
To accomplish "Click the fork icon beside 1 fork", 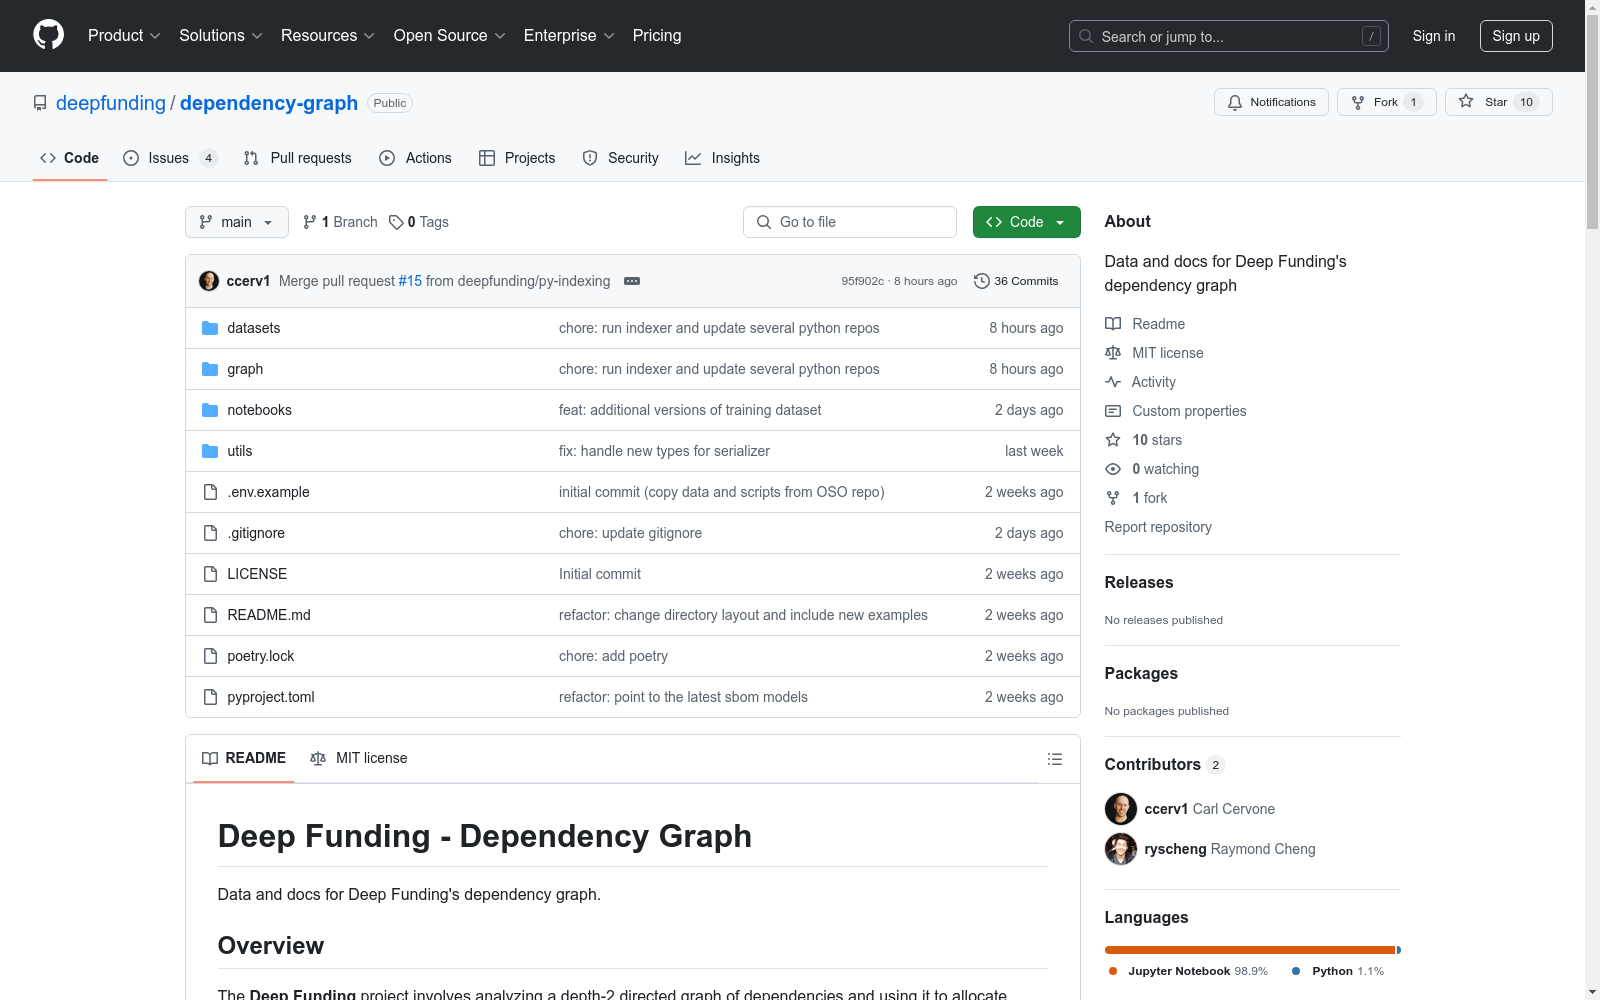I will (x=1113, y=498).
